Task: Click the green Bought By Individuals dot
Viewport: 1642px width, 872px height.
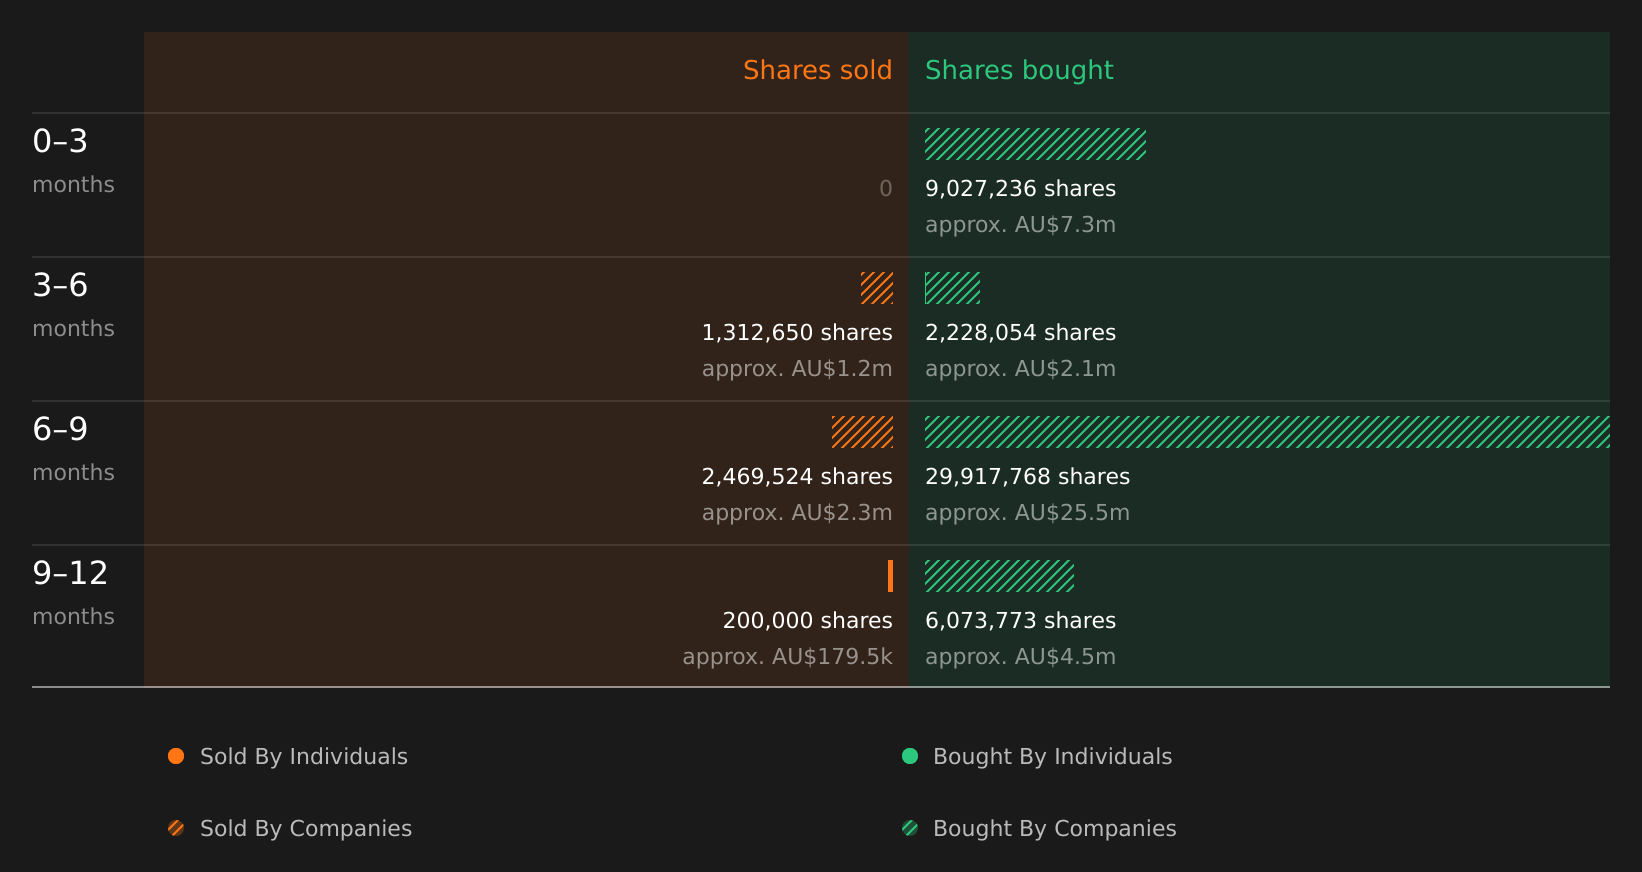Action: click(x=910, y=756)
